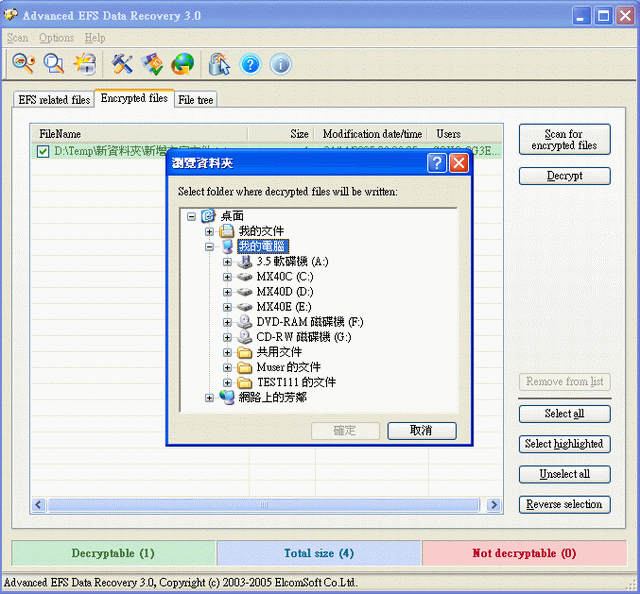Click the horizontal scrollbar thumb
640x594 pixels.
[x=263, y=505]
